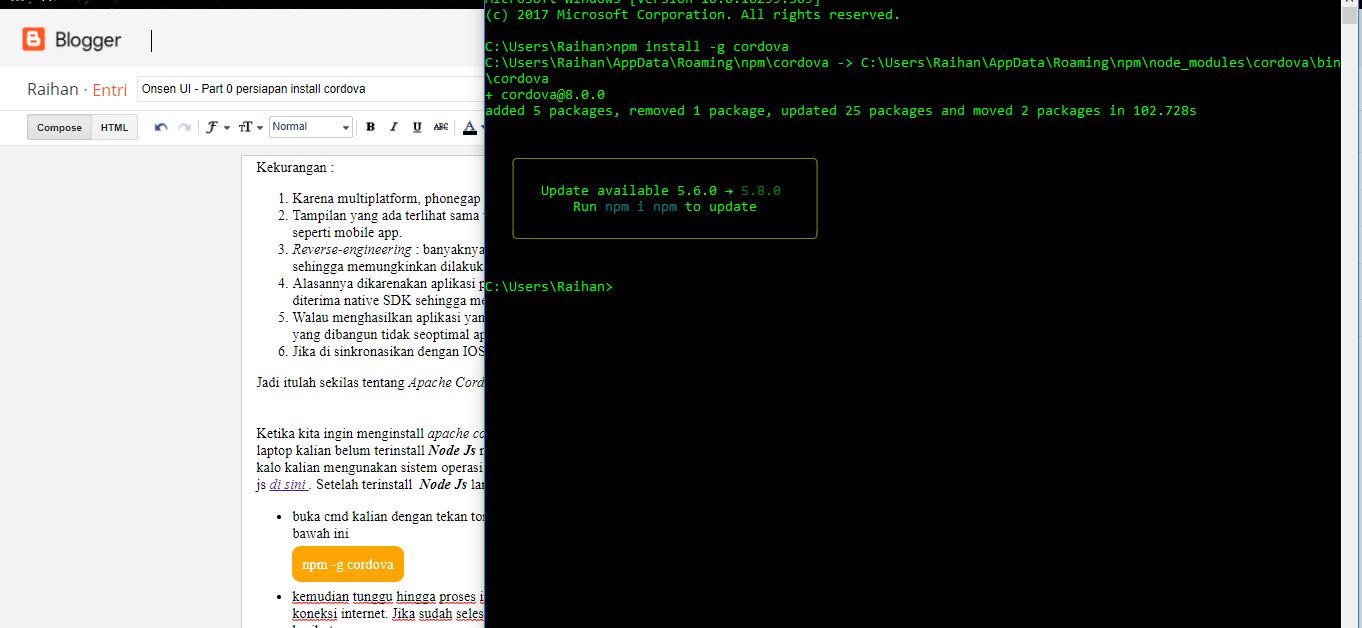Click the Blogger logo icon
This screenshot has width=1362, height=628.
[x=33, y=40]
